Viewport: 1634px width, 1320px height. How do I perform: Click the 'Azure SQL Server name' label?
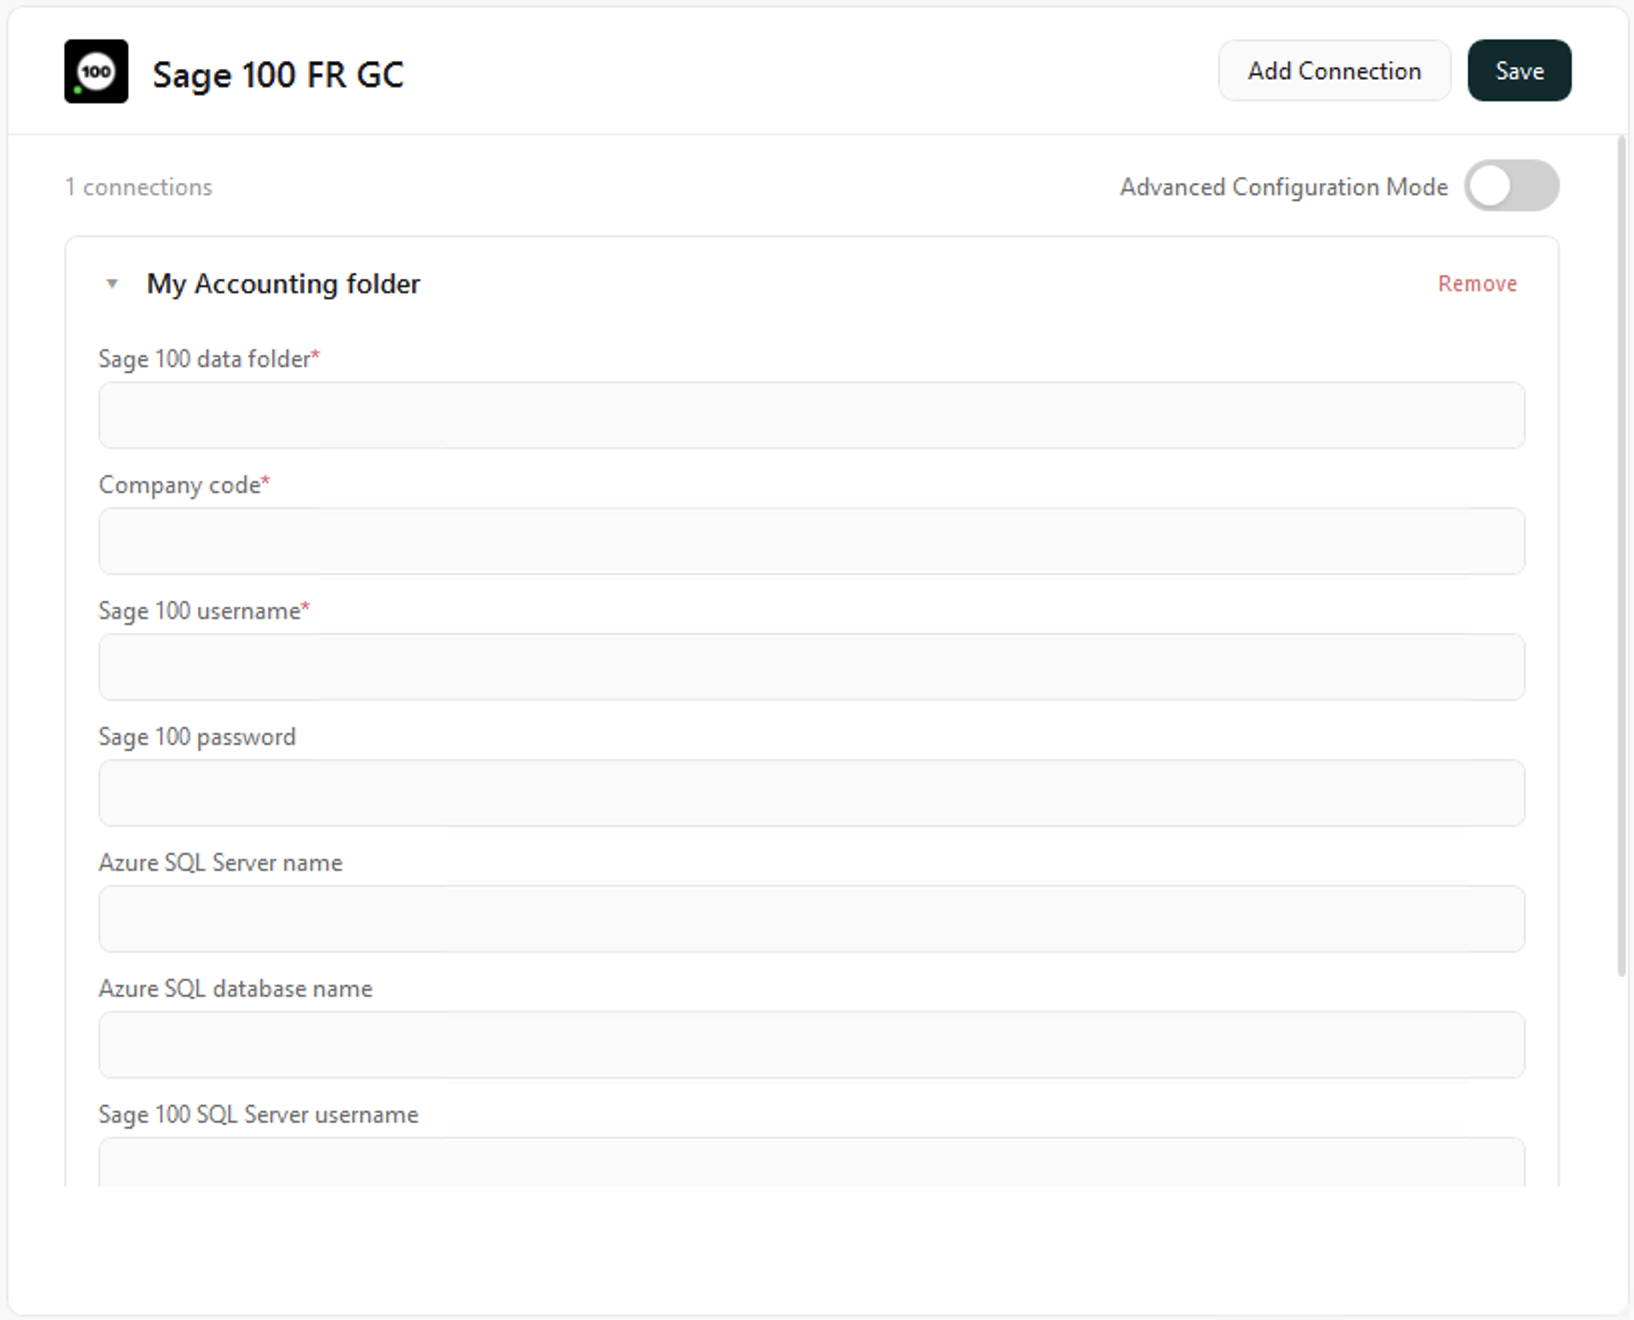click(220, 863)
